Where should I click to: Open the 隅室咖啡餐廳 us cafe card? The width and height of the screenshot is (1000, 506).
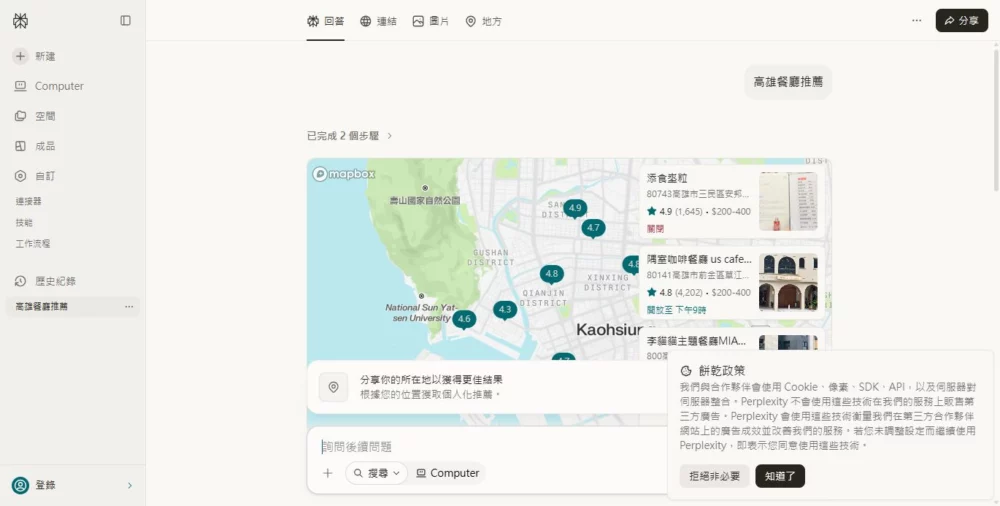(x=732, y=283)
